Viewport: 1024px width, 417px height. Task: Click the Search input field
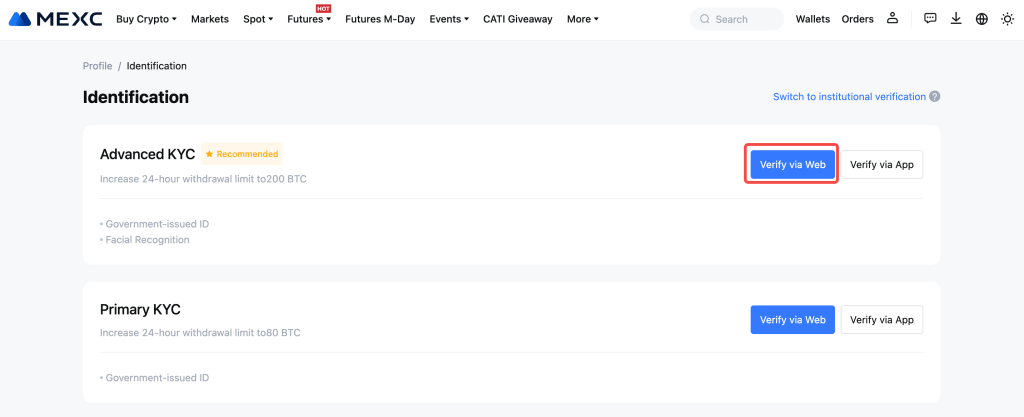point(737,19)
